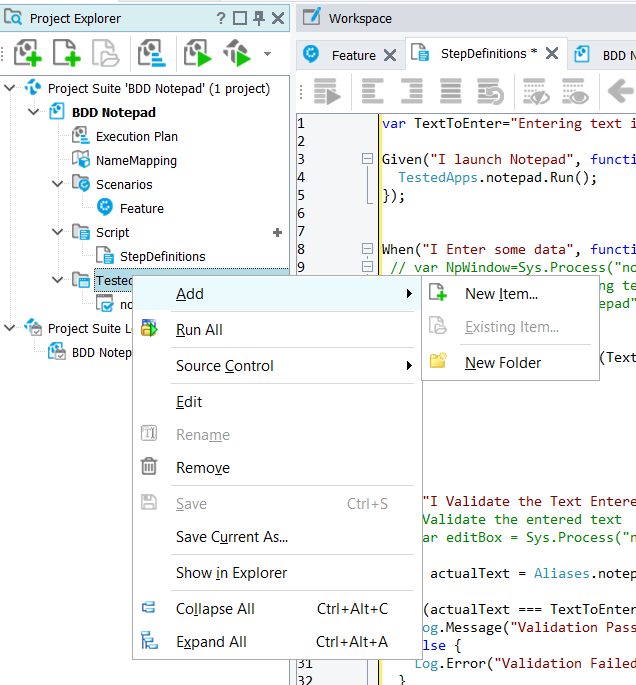The width and height of the screenshot is (636, 685).
Task: Choose Run All from the context menu
Action: [277, 329]
